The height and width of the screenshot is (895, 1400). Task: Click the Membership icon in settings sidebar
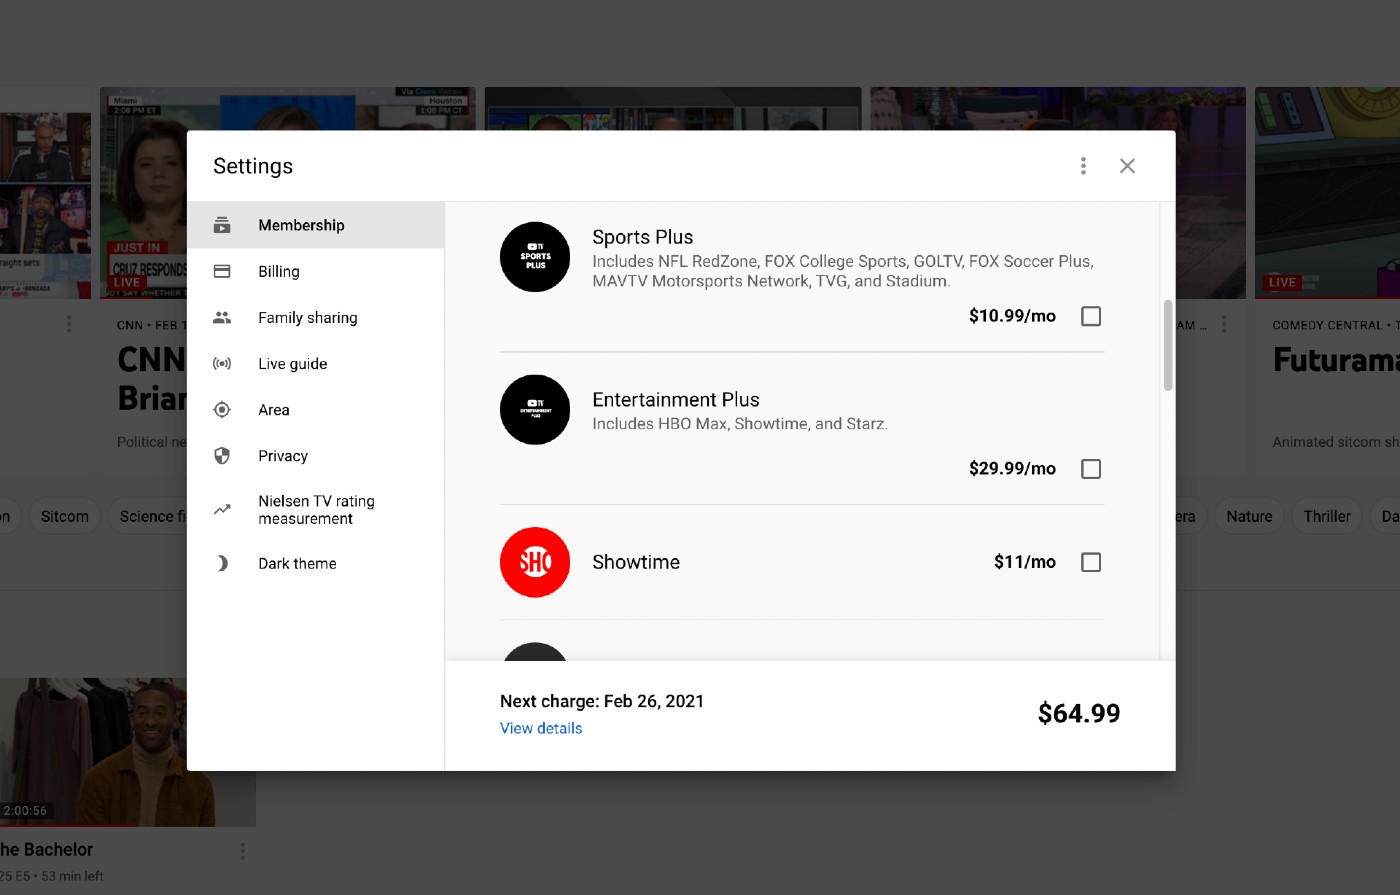coord(222,225)
